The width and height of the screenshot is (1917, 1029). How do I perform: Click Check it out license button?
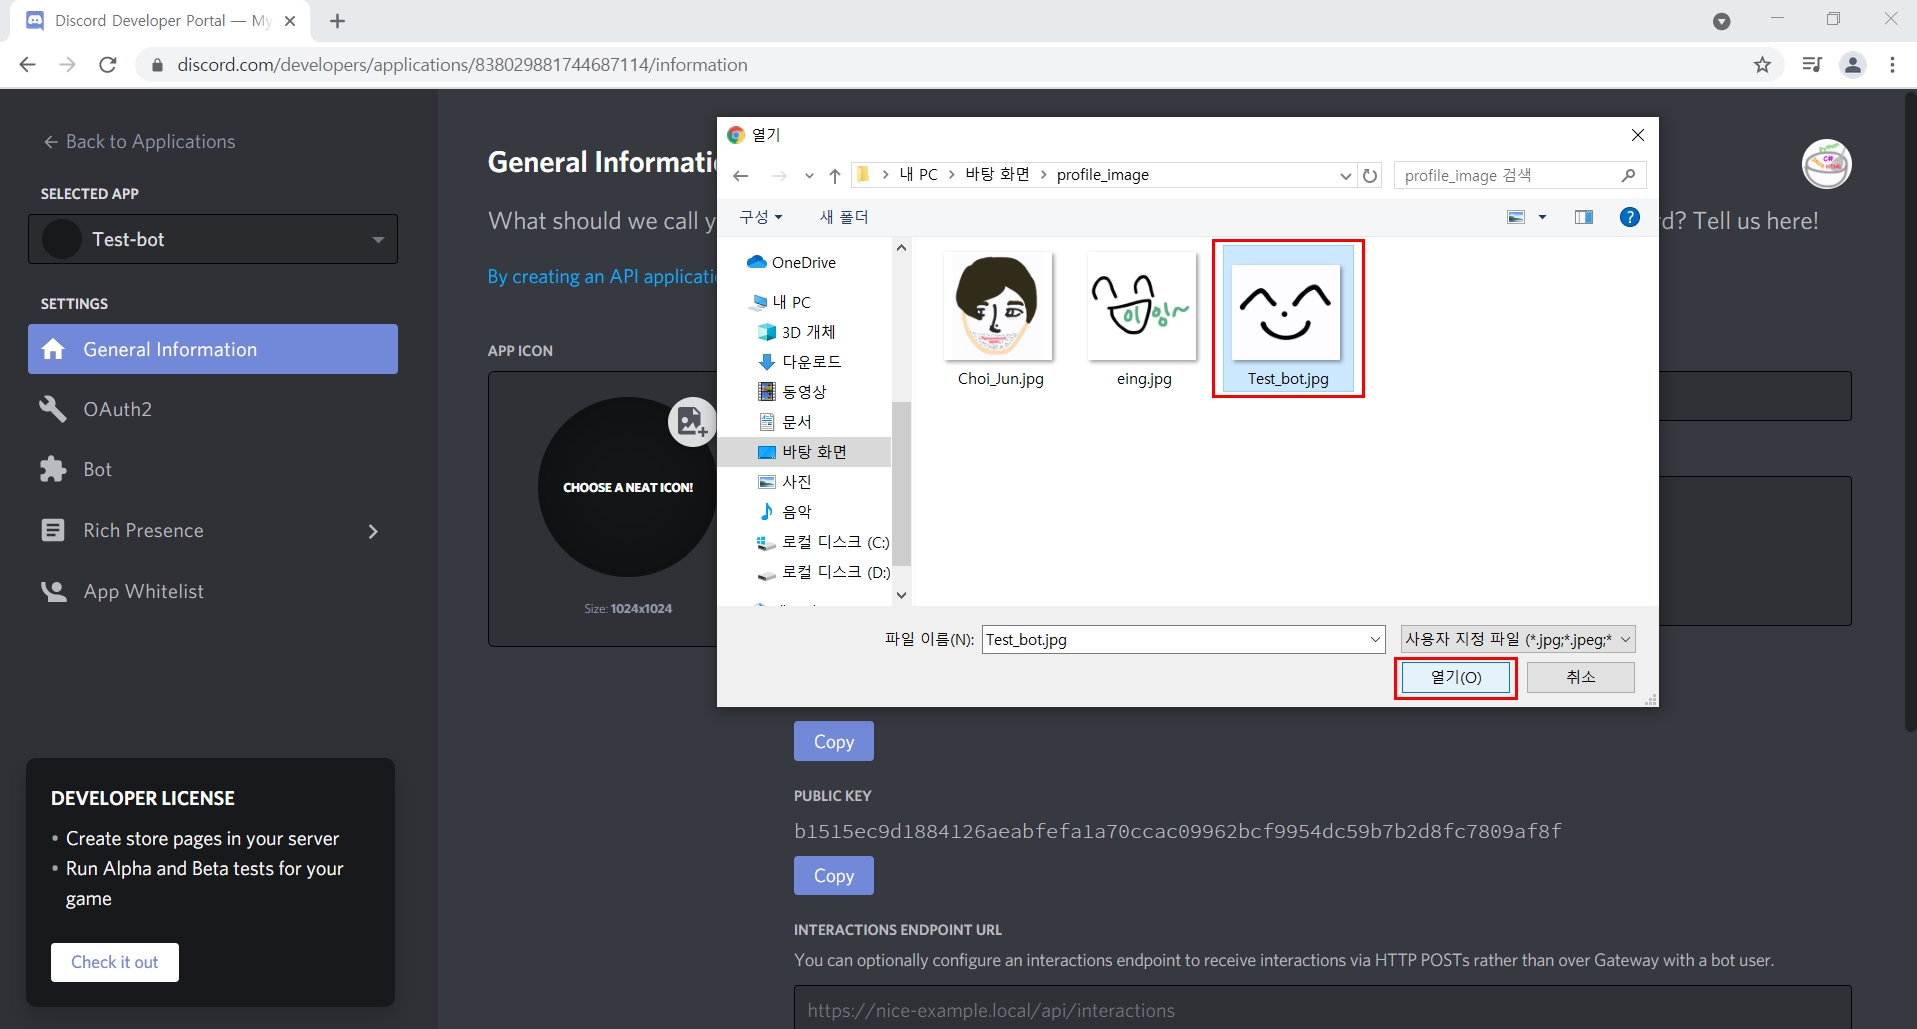pyautogui.click(x=115, y=962)
